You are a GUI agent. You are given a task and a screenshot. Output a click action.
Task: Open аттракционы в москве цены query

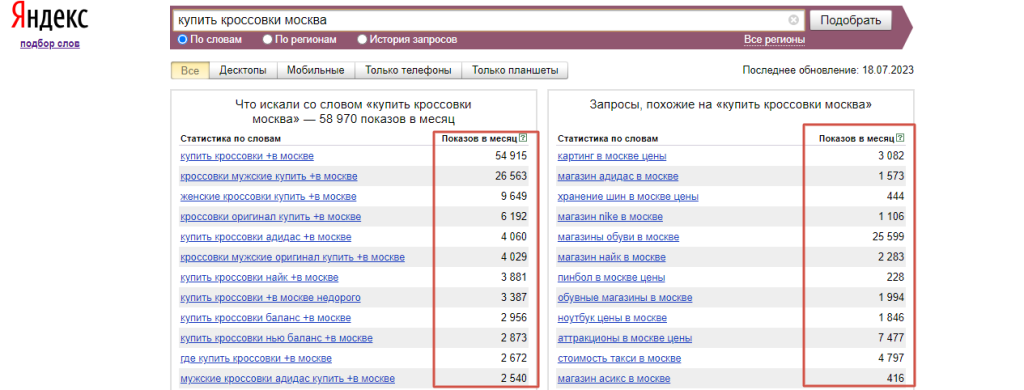point(625,338)
